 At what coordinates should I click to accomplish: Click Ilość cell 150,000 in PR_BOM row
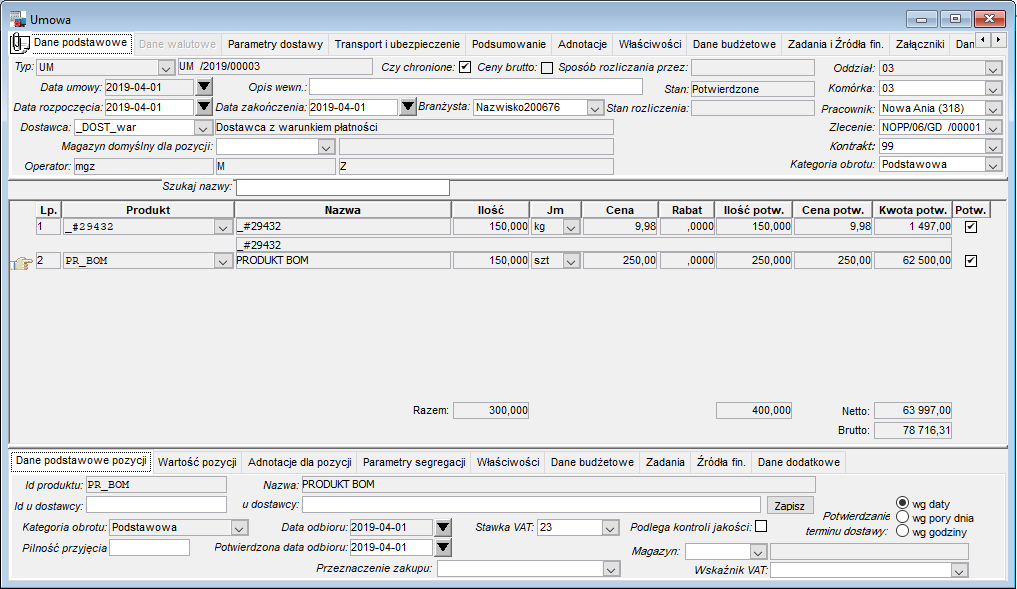pyautogui.click(x=491, y=260)
